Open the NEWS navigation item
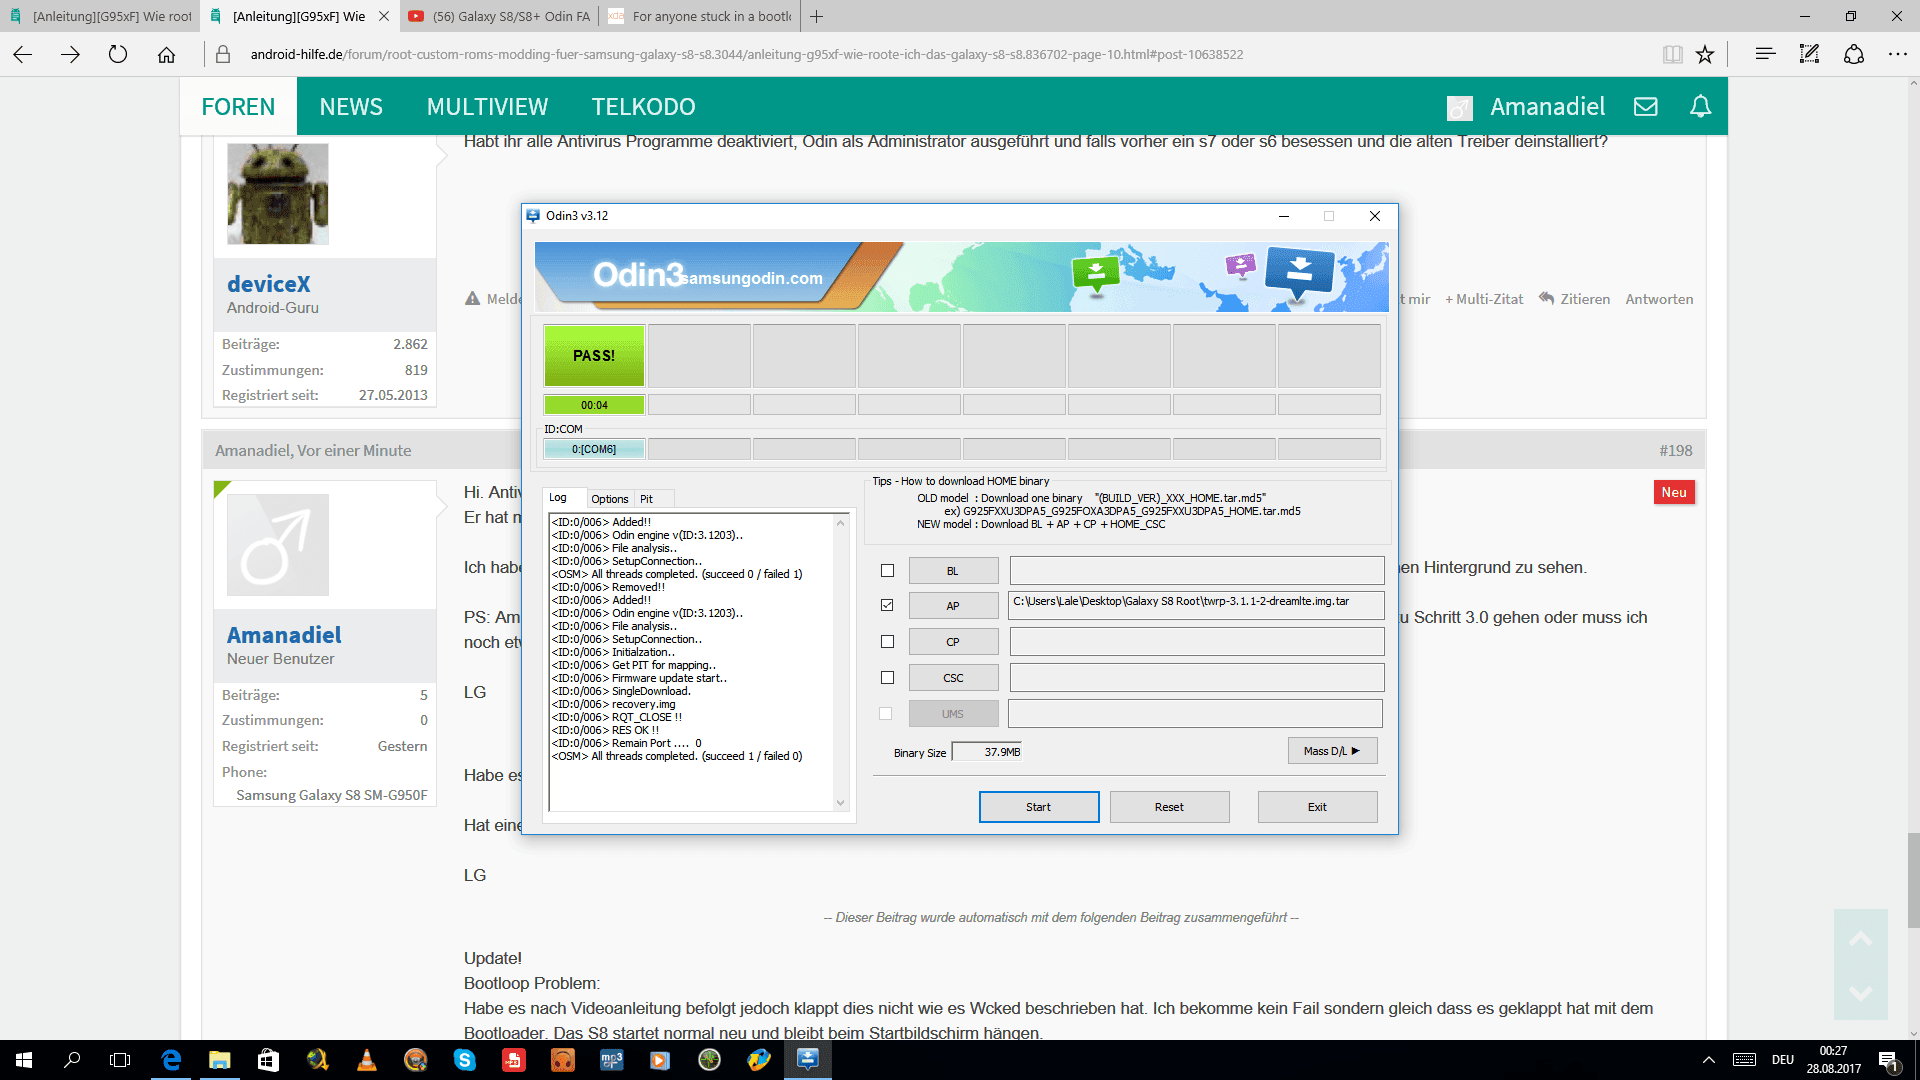 coord(351,106)
